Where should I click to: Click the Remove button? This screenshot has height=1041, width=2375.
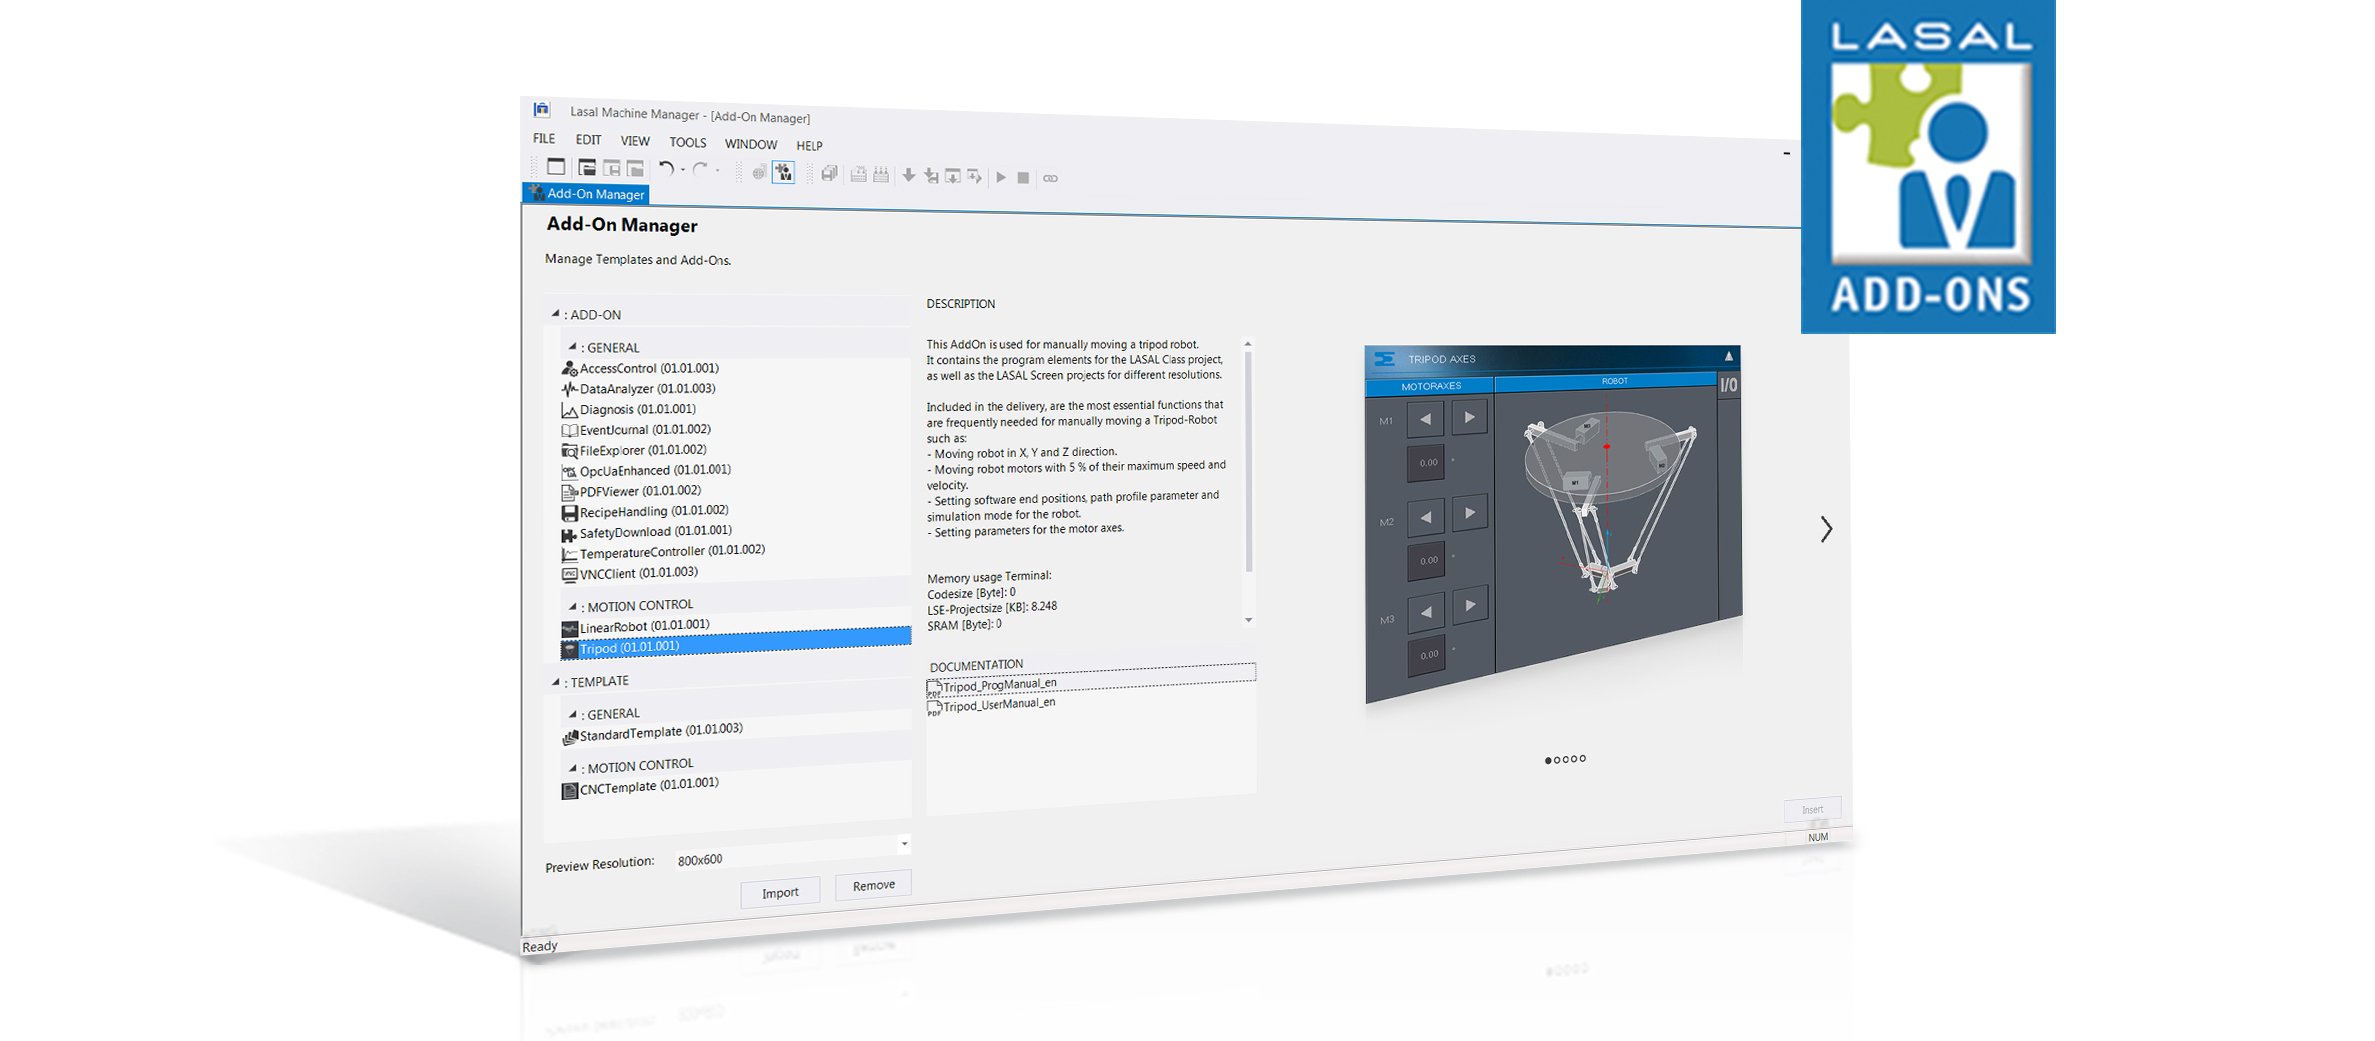873,885
